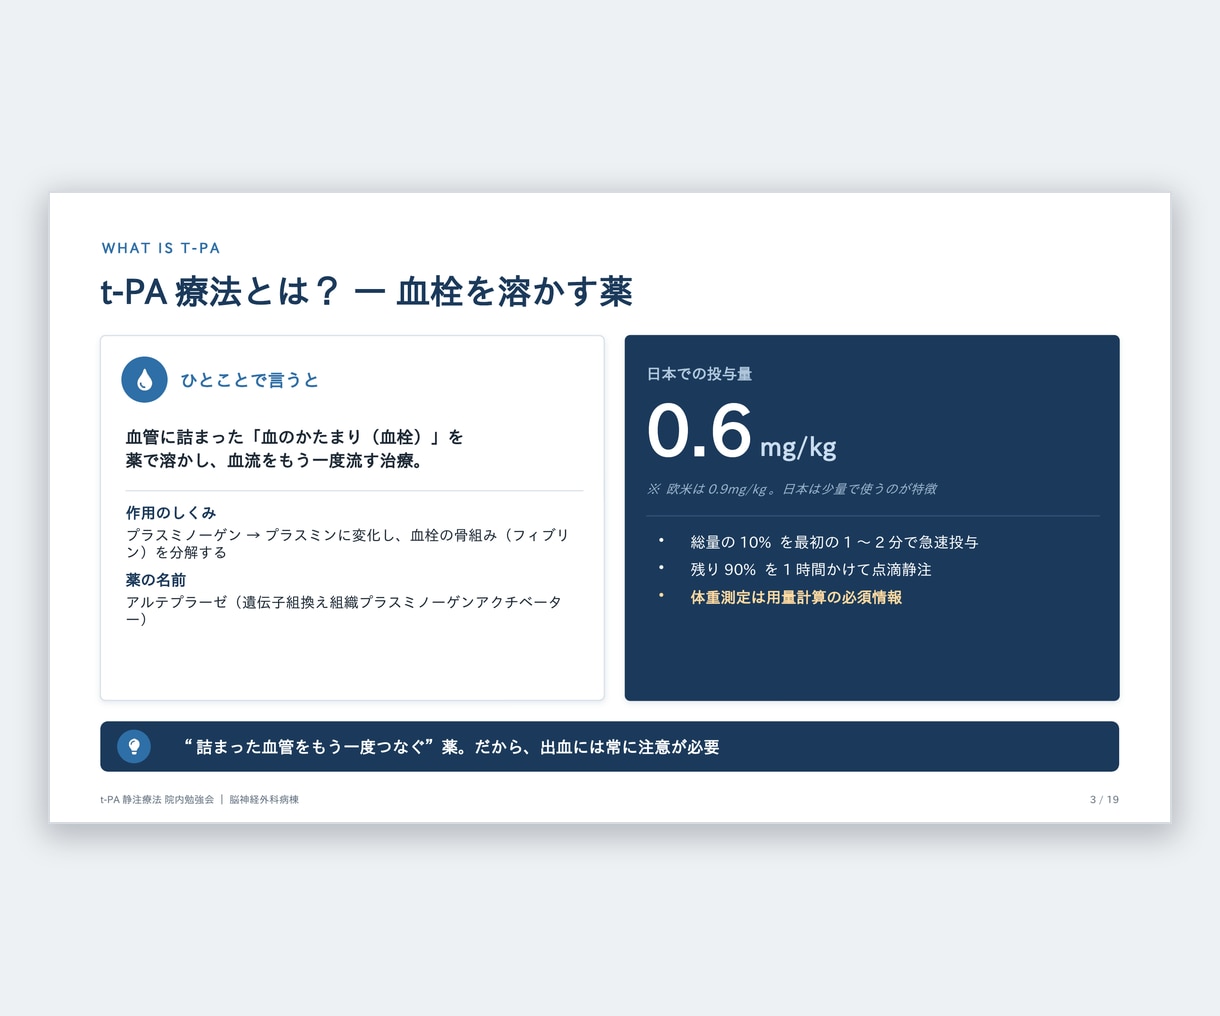This screenshot has width=1220, height=1016.
Task: Select the note '※ 欧米は 0.9mg/kg'
Action: tap(707, 489)
